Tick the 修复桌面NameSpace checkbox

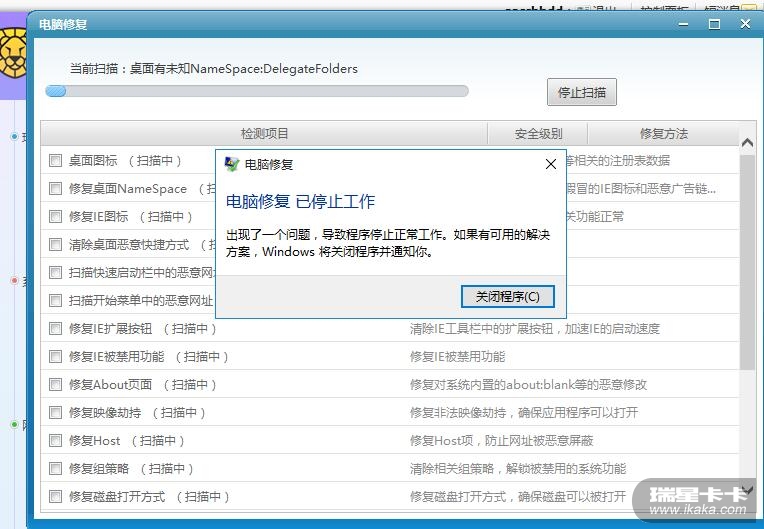[56, 189]
